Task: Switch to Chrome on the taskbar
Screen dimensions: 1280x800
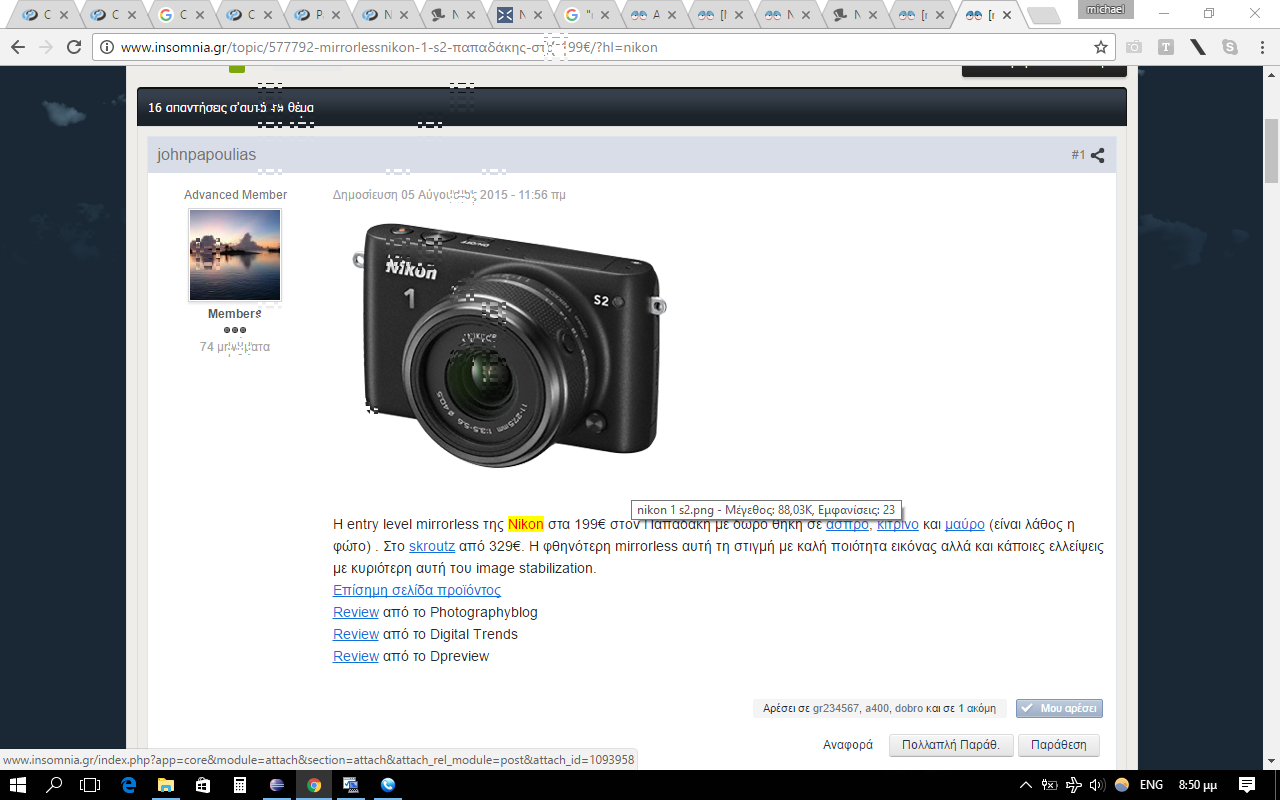Action: [314, 785]
